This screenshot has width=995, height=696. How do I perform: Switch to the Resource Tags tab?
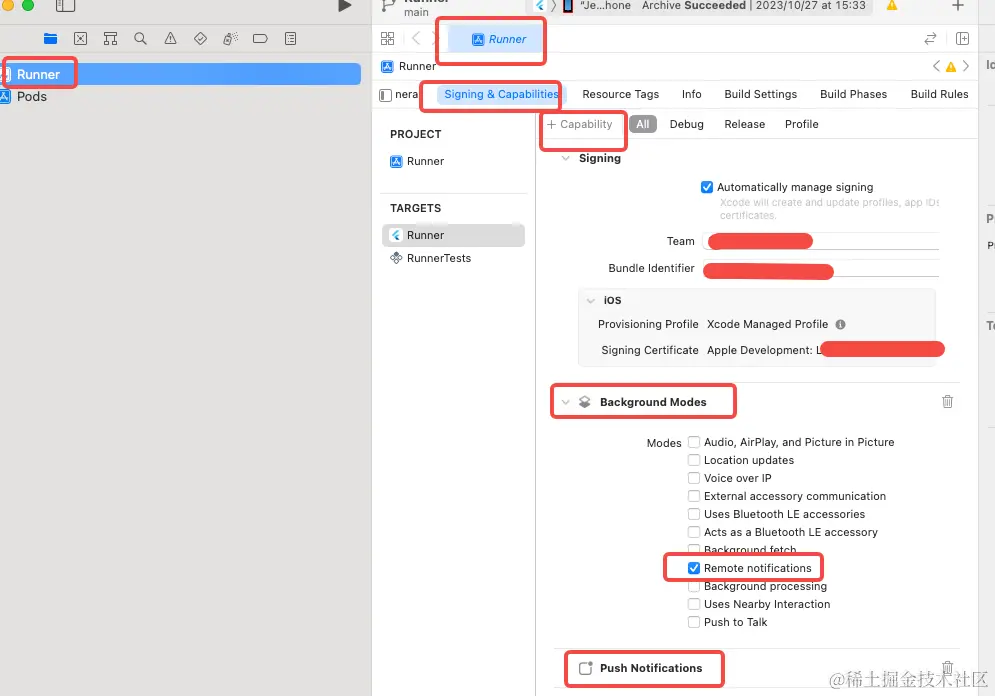click(620, 94)
